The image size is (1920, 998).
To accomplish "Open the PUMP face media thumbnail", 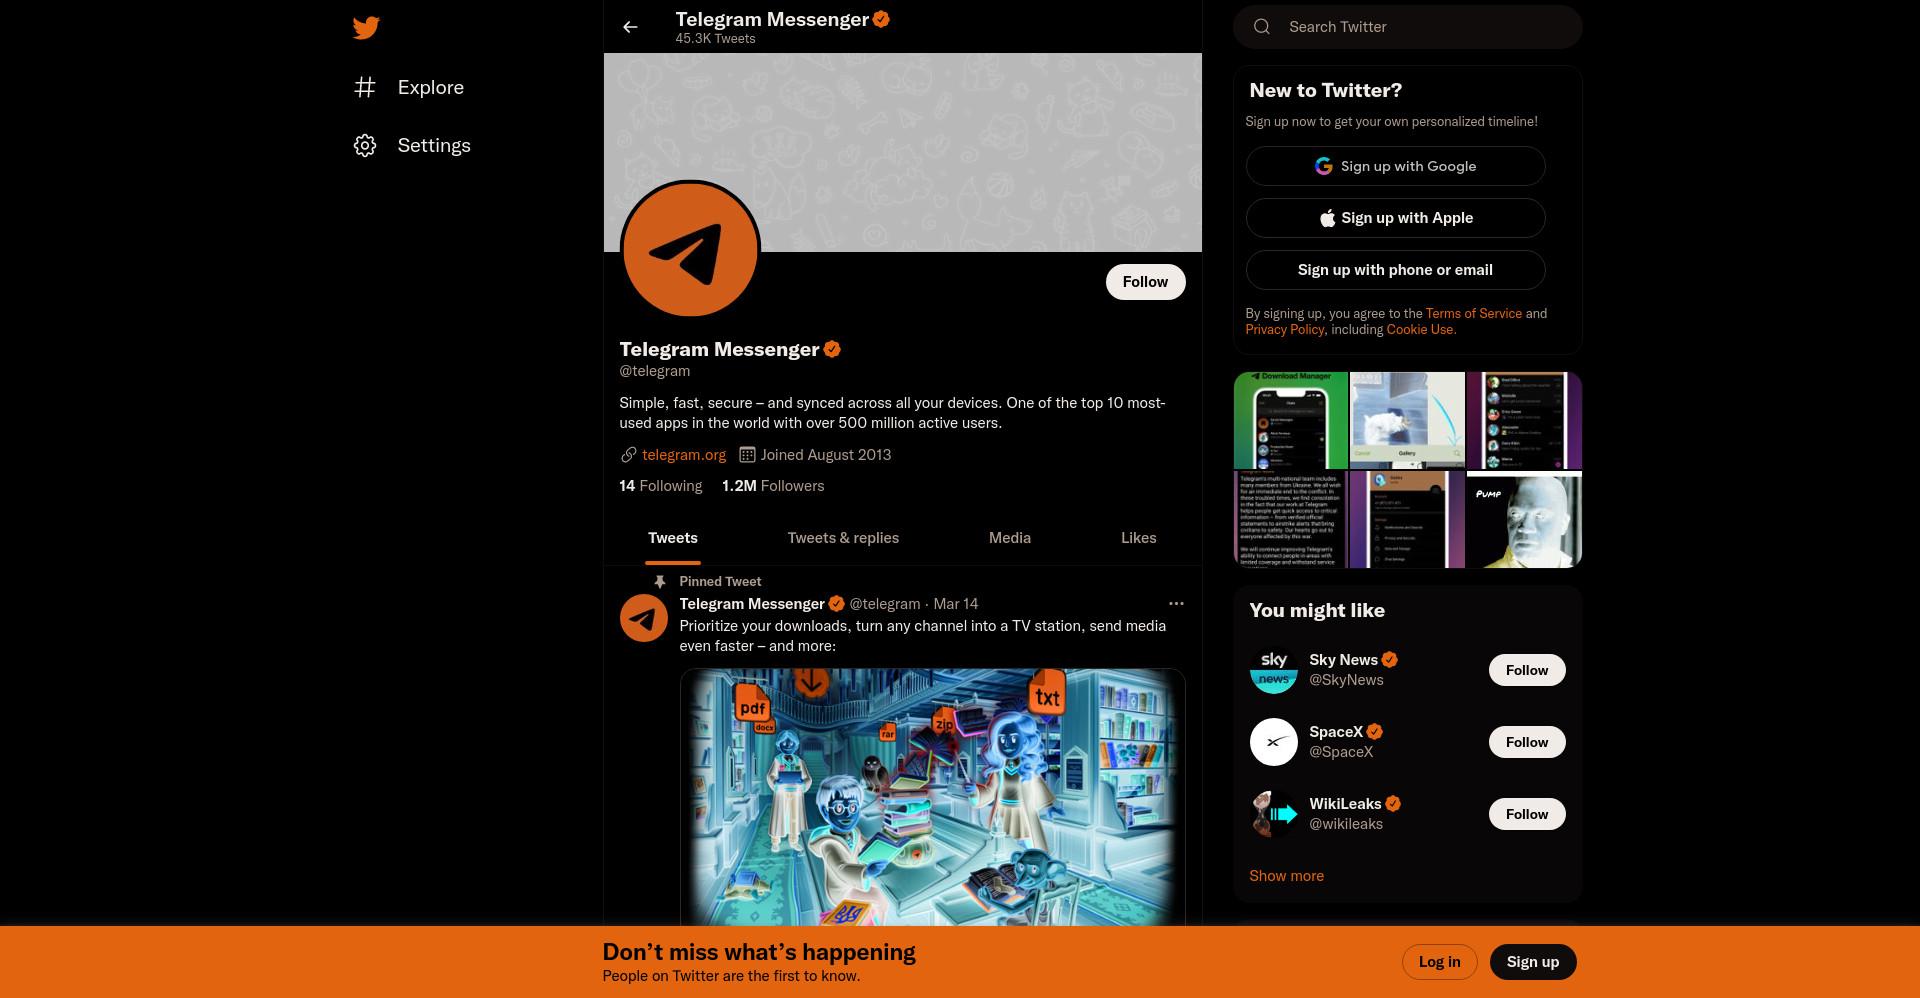I will [1524, 520].
